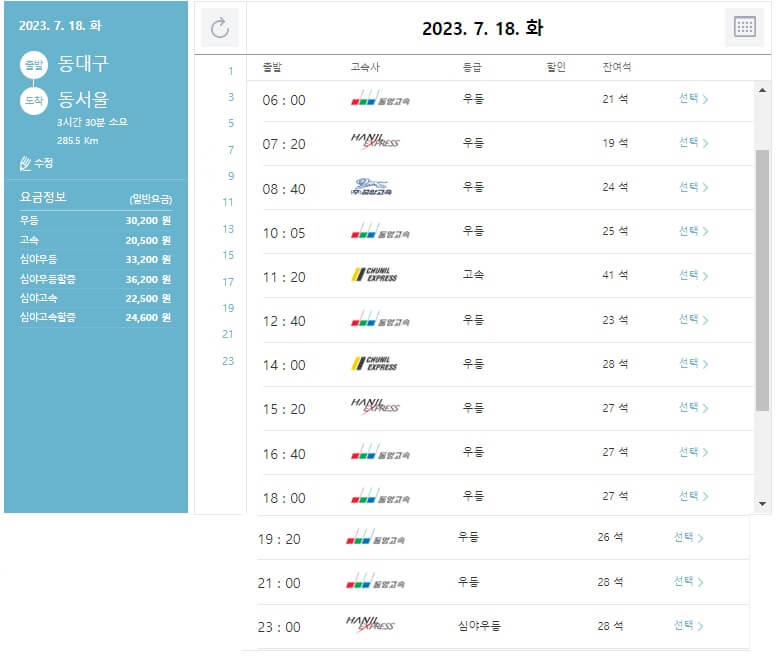Click the 도착 arrival badge icon
Image resolution: width=779 pixels, height=659 pixels.
click(x=34, y=100)
